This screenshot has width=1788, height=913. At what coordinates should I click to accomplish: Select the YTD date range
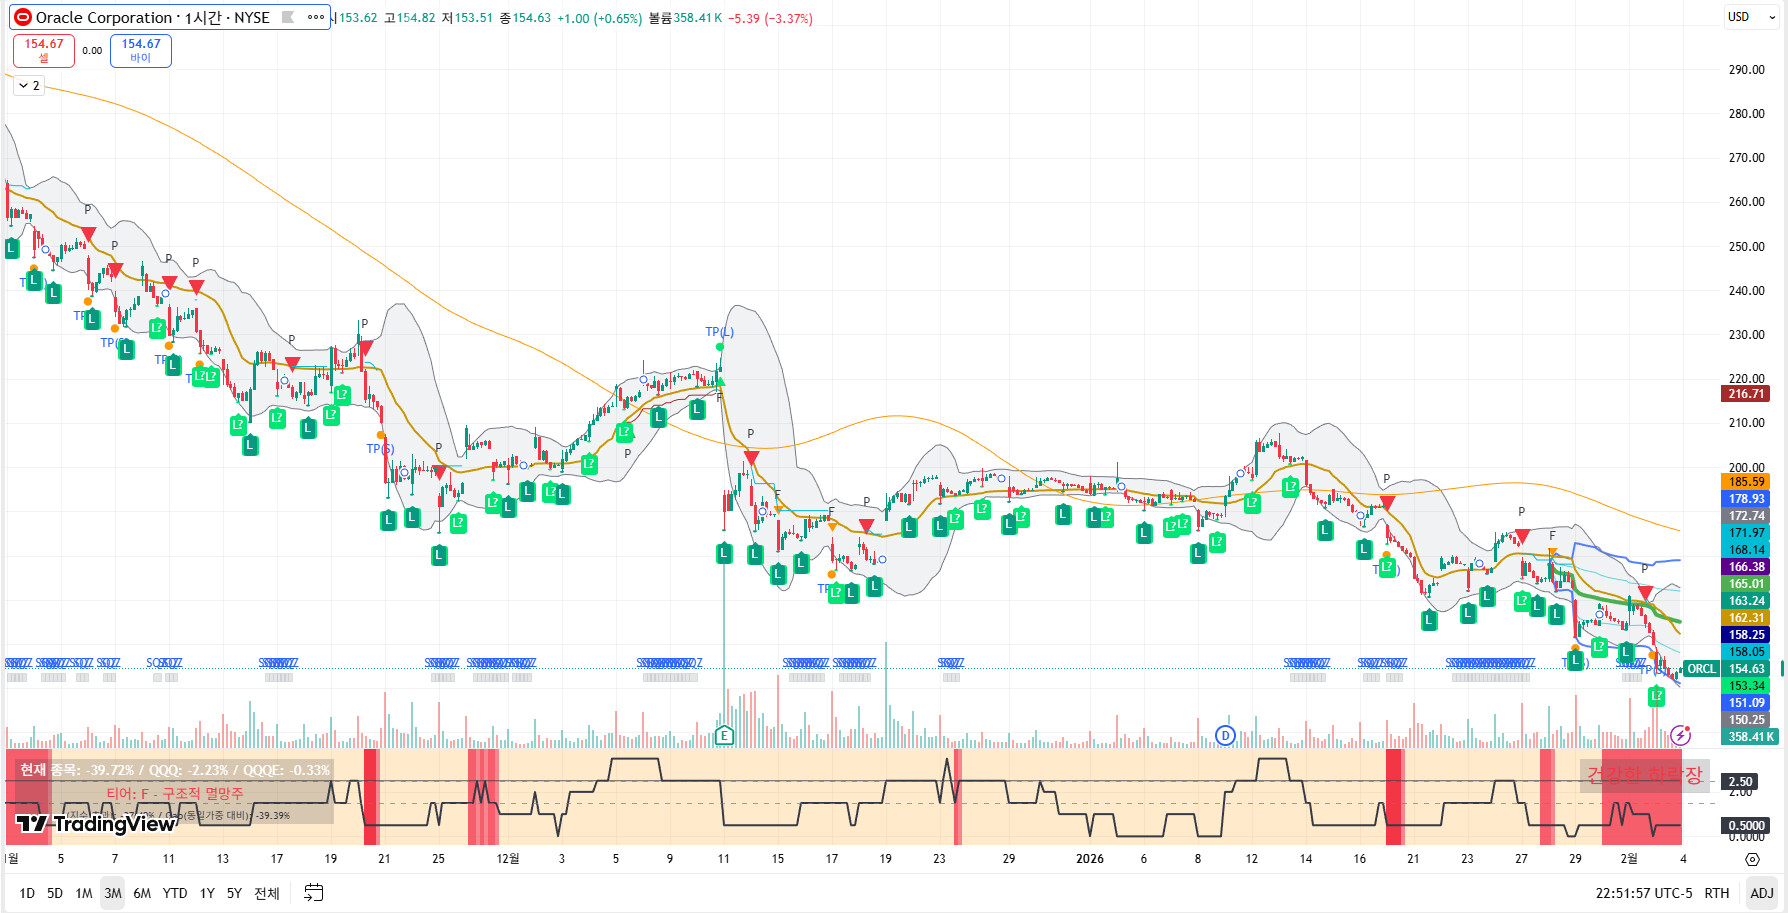click(x=175, y=893)
